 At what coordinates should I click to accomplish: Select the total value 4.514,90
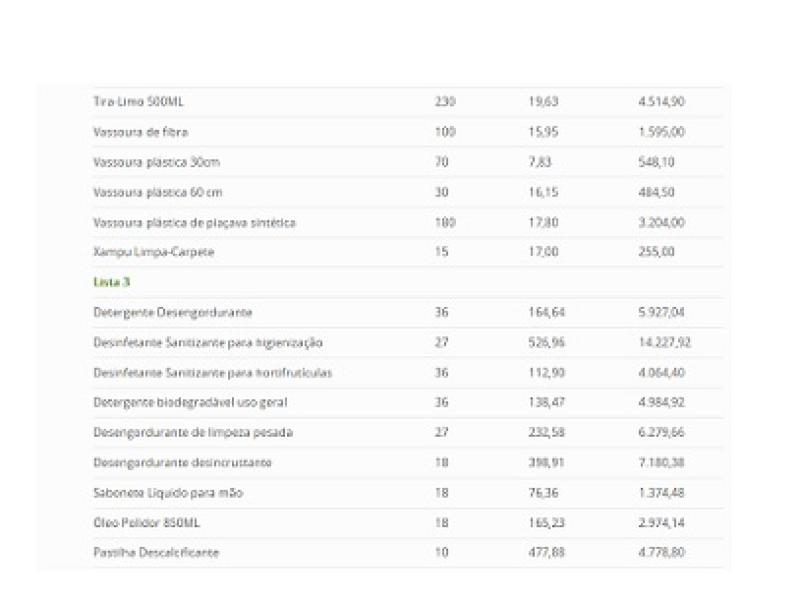661,102
